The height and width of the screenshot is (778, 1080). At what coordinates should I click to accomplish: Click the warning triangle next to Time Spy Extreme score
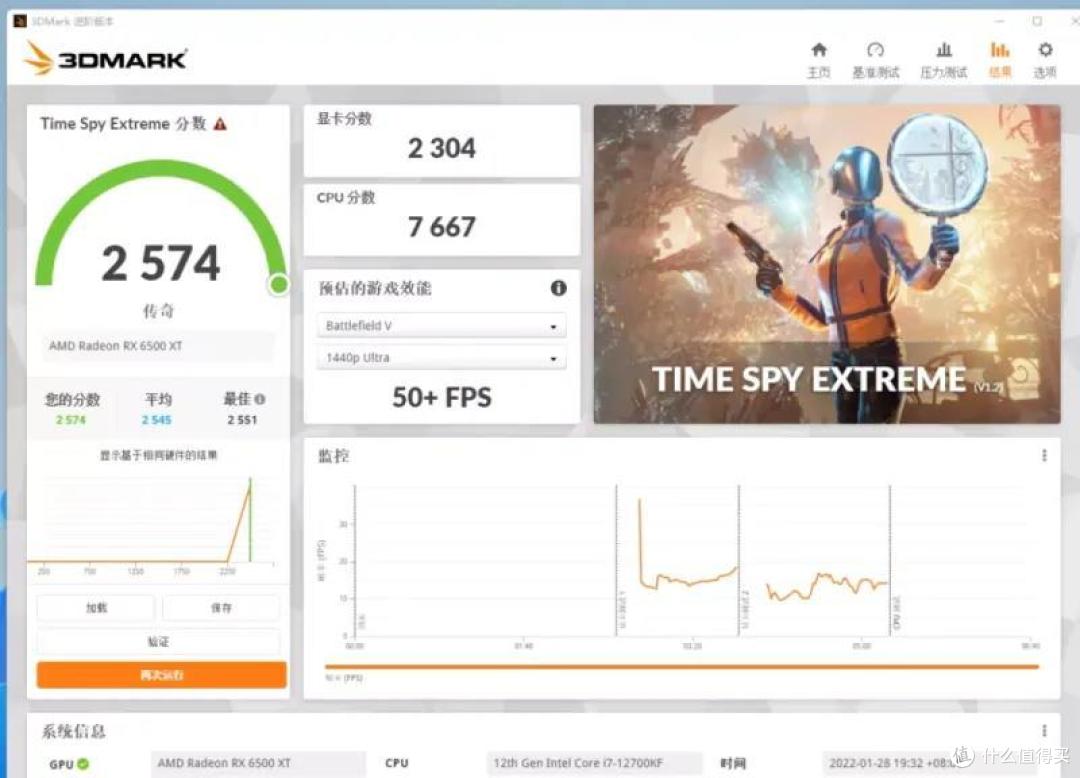click(220, 124)
